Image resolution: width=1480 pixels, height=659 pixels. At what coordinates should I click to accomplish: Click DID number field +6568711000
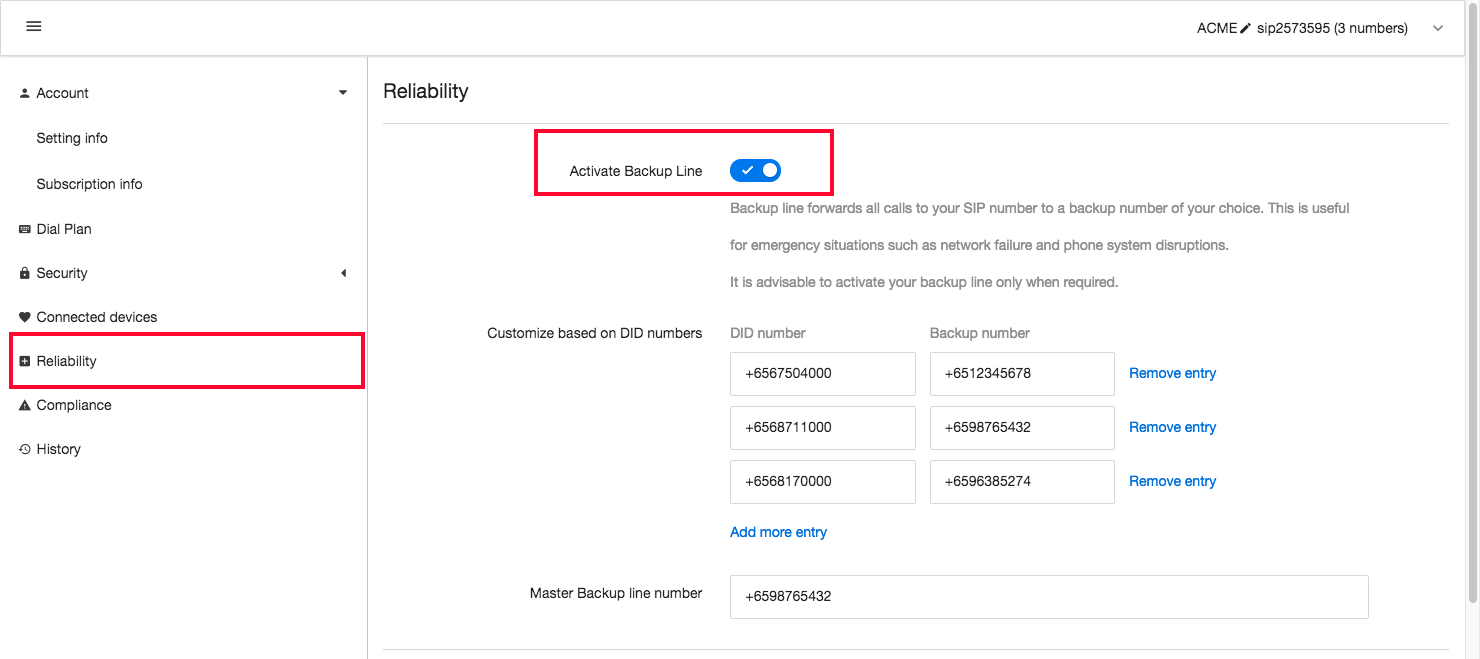point(823,427)
